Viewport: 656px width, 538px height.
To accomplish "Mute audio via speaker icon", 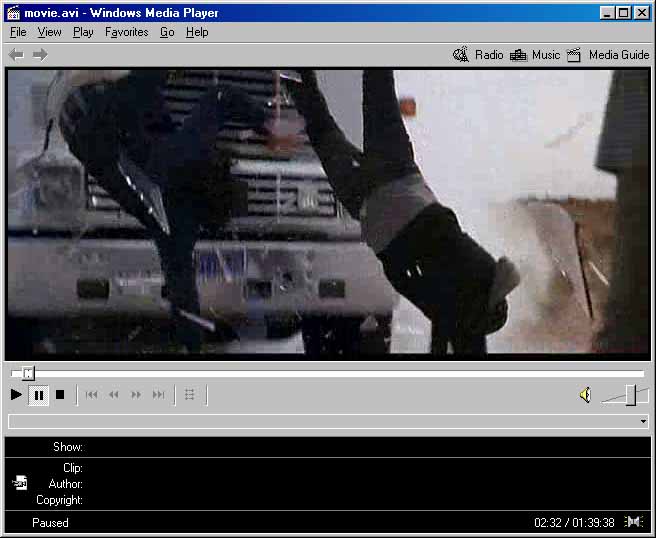I will pyautogui.click(x=586, y=395).
